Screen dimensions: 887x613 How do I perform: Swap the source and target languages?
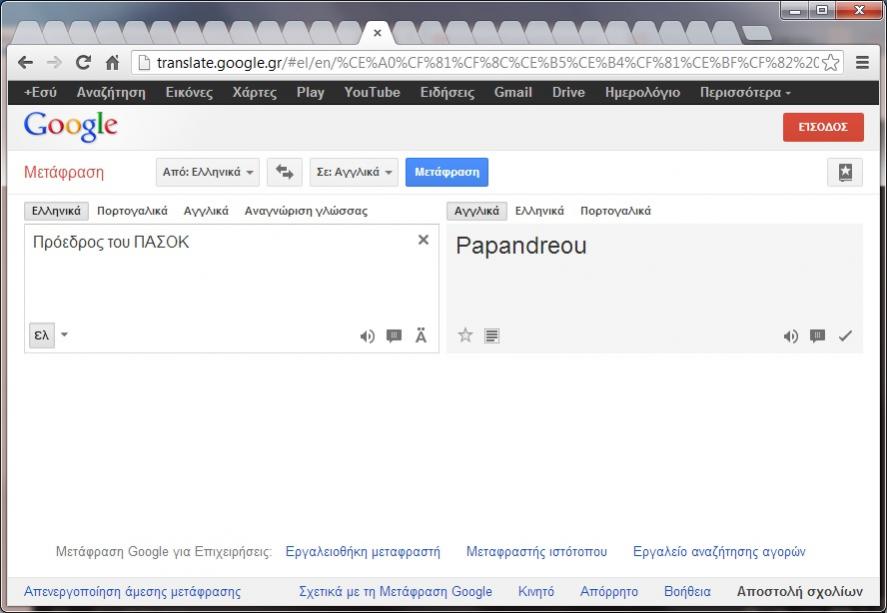coord(285,172)
